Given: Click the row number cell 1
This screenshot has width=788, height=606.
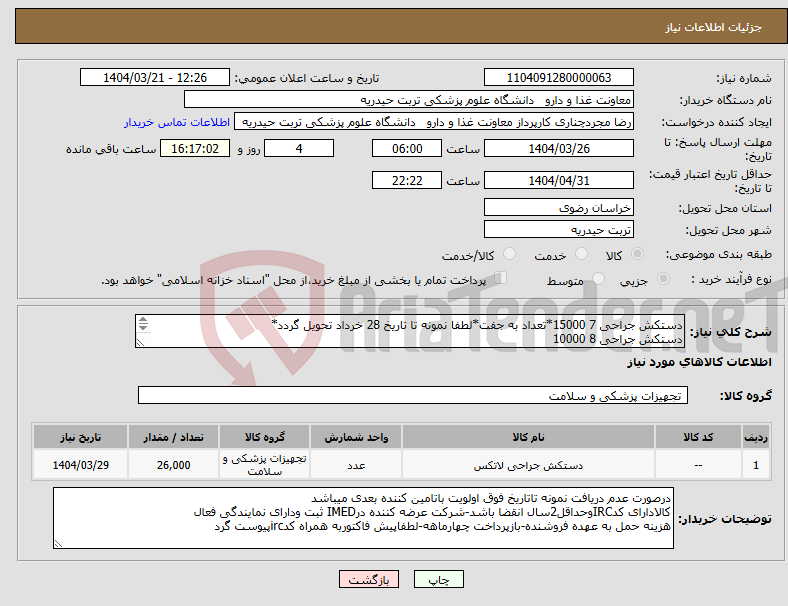Looking at the screenshot, I should 756,465.
